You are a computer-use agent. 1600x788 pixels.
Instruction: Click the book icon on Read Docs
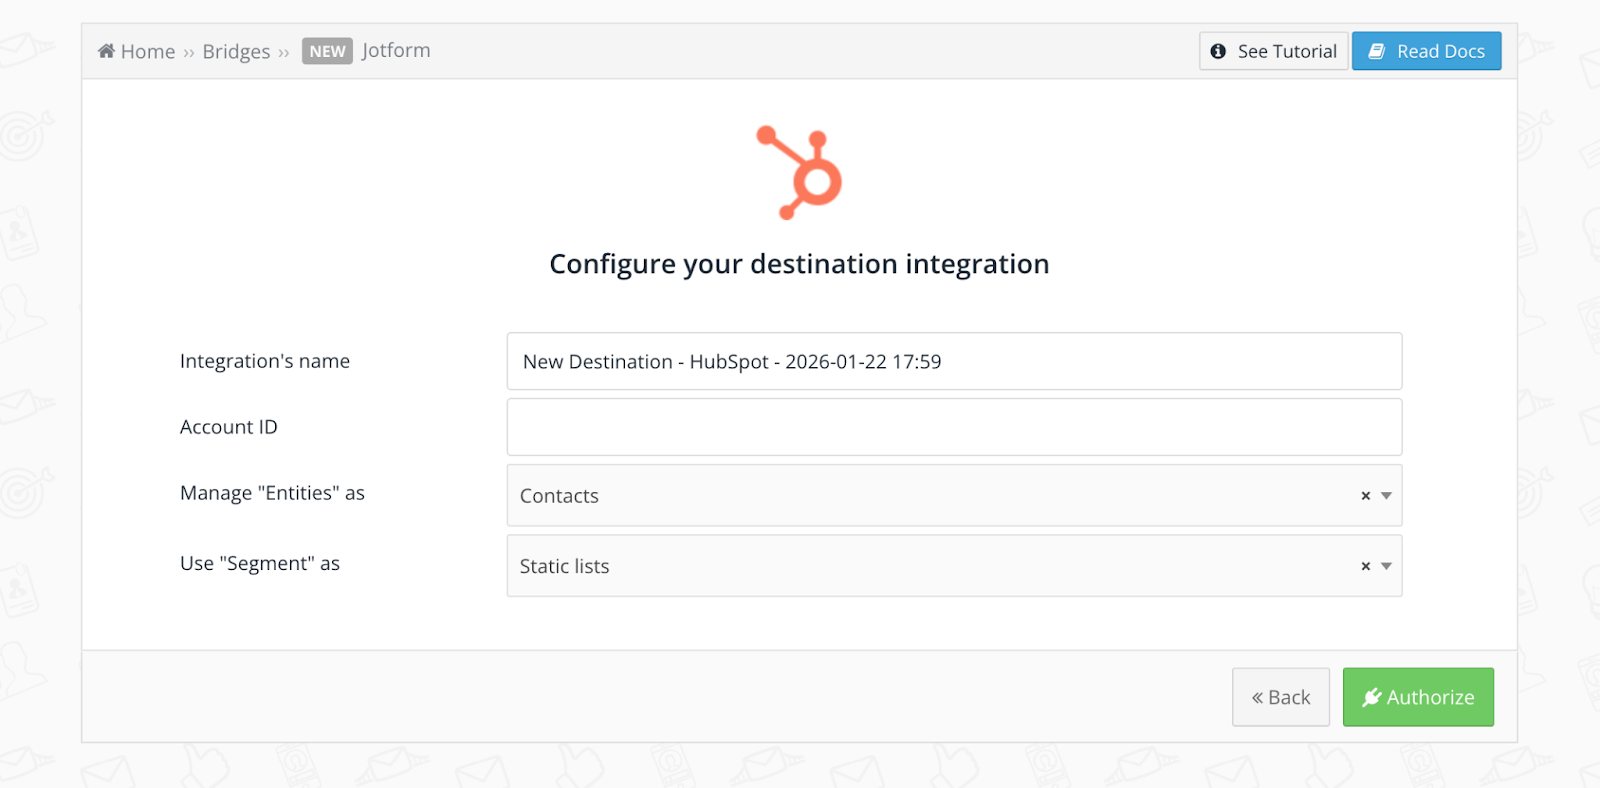coord(1376,51)
